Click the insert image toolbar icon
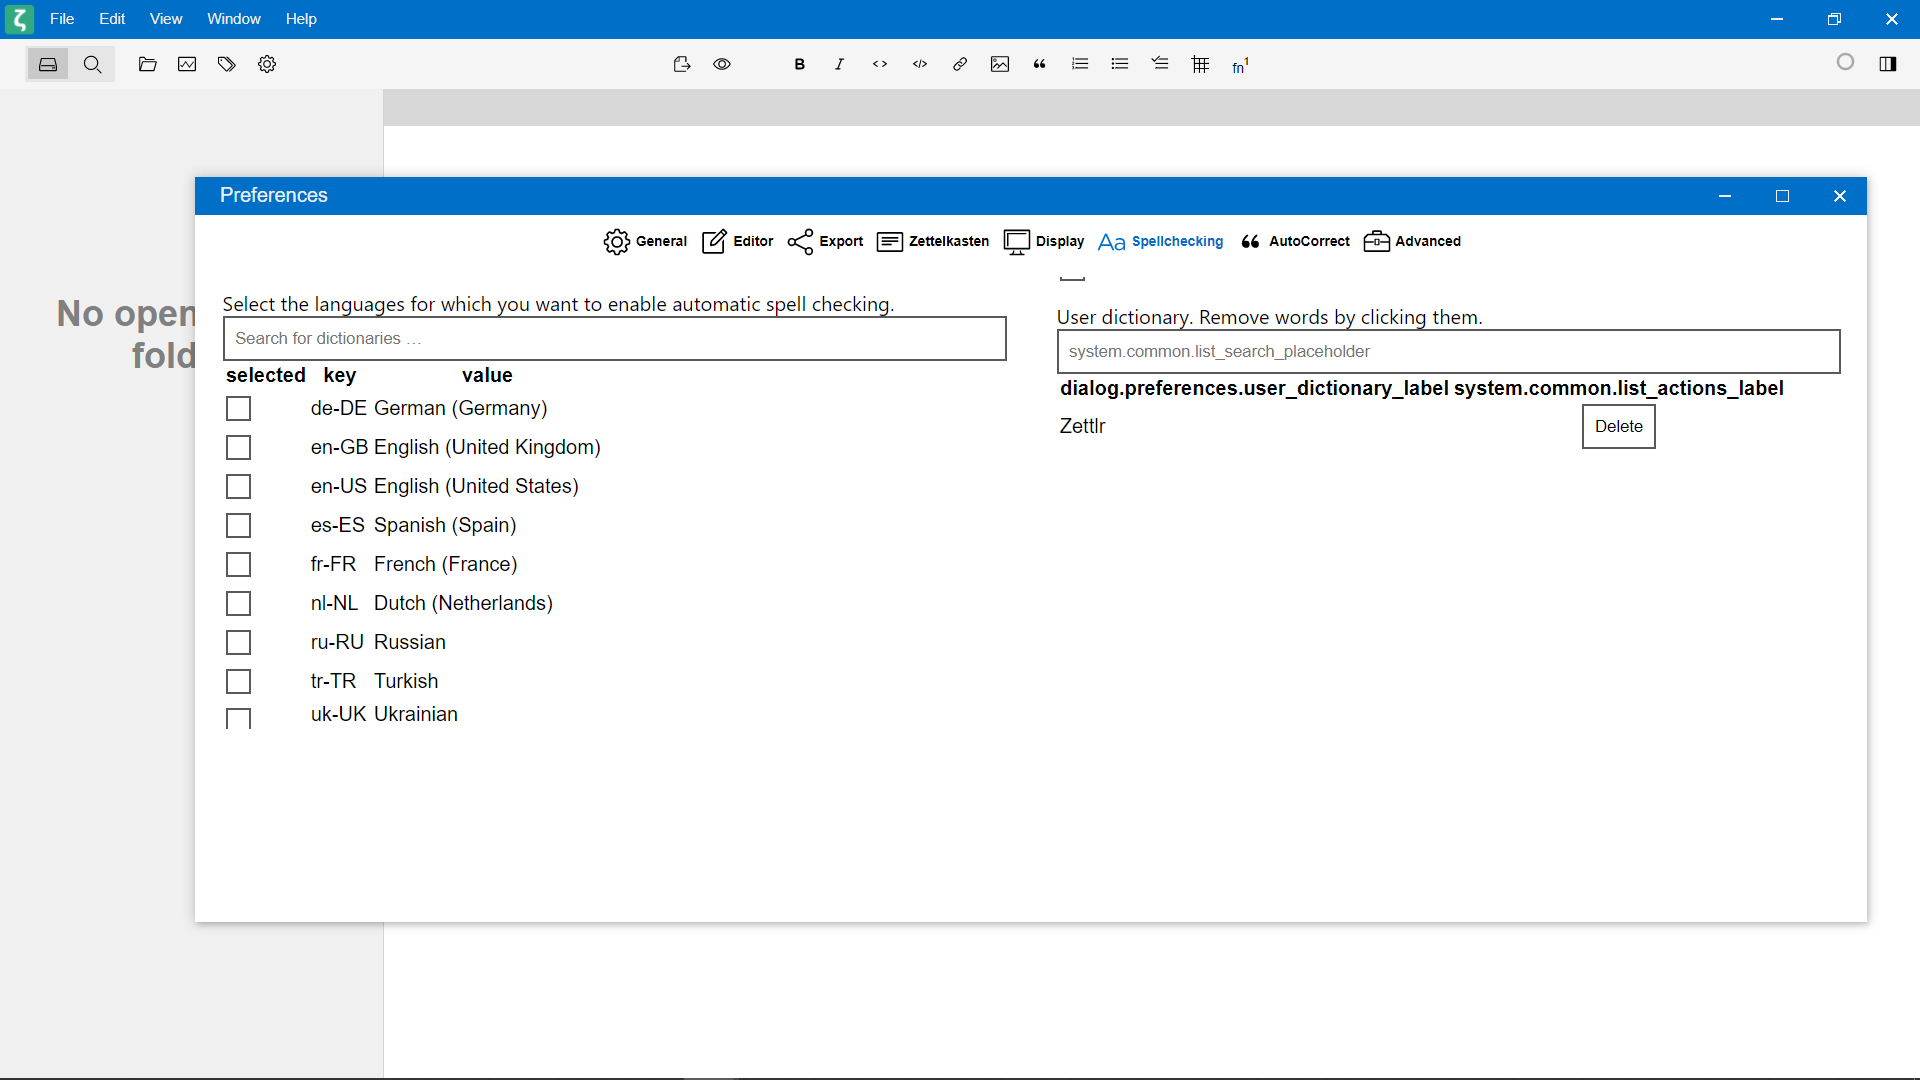The image size is (1920, 1080). tap(1000, 64)
